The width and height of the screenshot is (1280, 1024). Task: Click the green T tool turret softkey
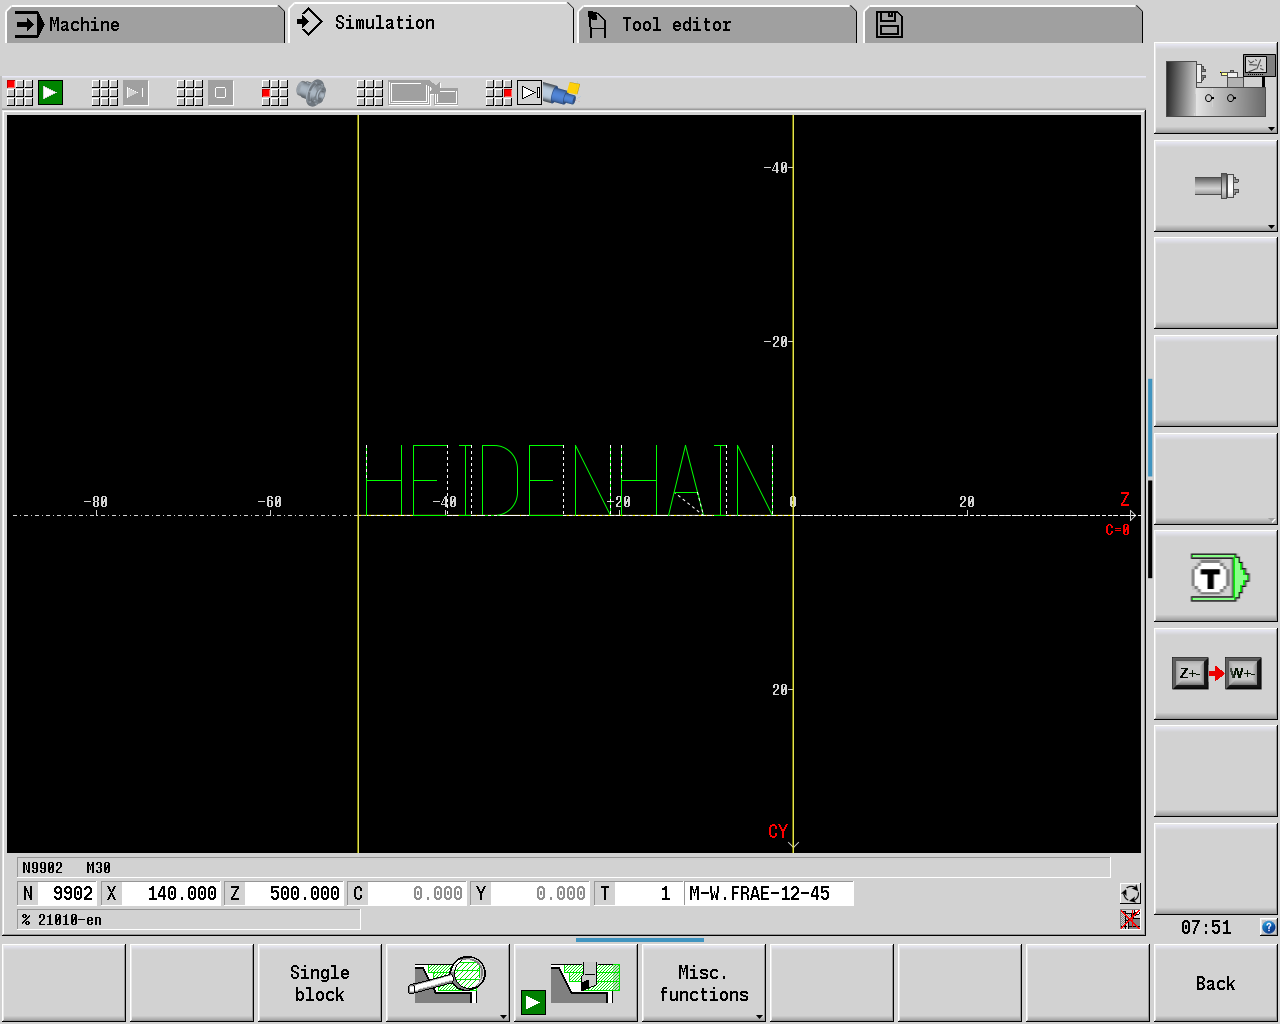[1216, 577]
